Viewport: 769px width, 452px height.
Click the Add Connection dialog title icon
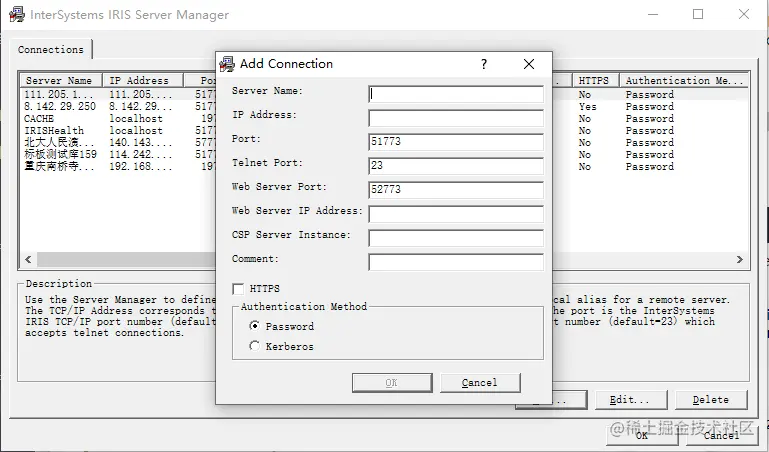pyautogui.click(x=227, y=64)
